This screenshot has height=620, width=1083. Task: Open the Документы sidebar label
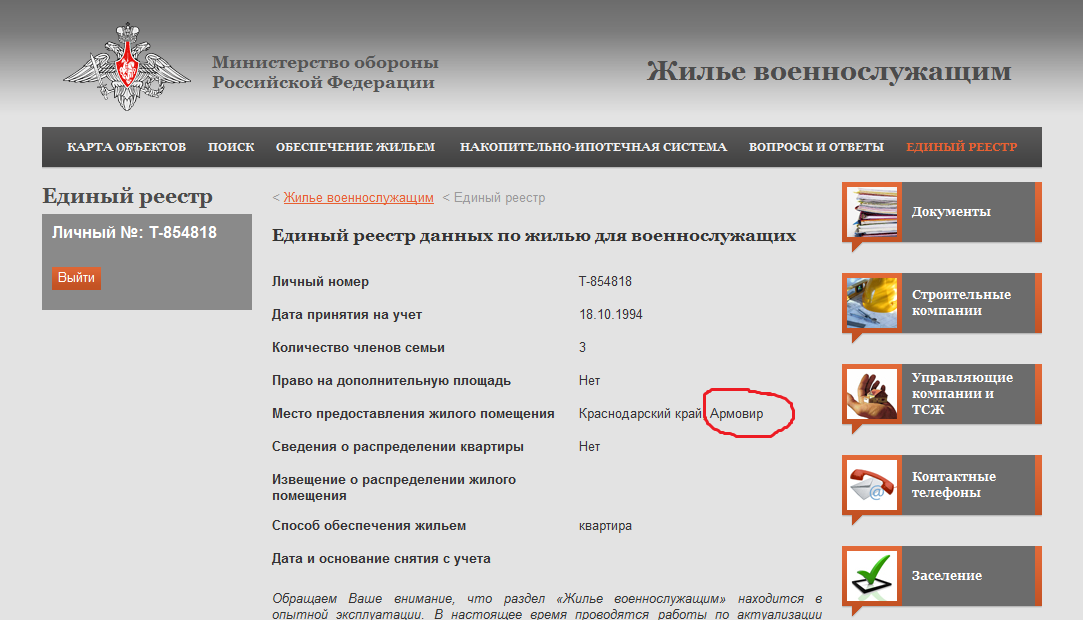pyautogui.click(x=951, y=212)
